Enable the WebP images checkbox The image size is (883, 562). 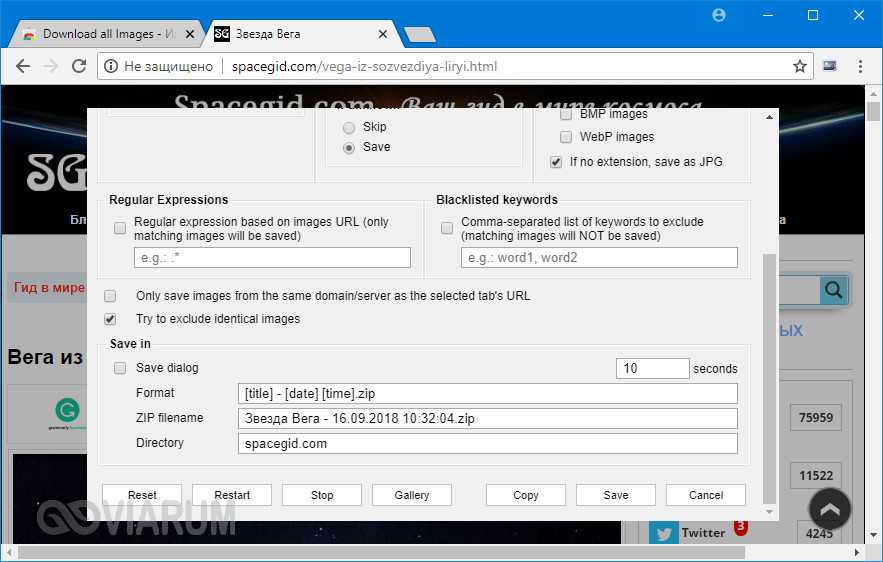tap(566, 137)
